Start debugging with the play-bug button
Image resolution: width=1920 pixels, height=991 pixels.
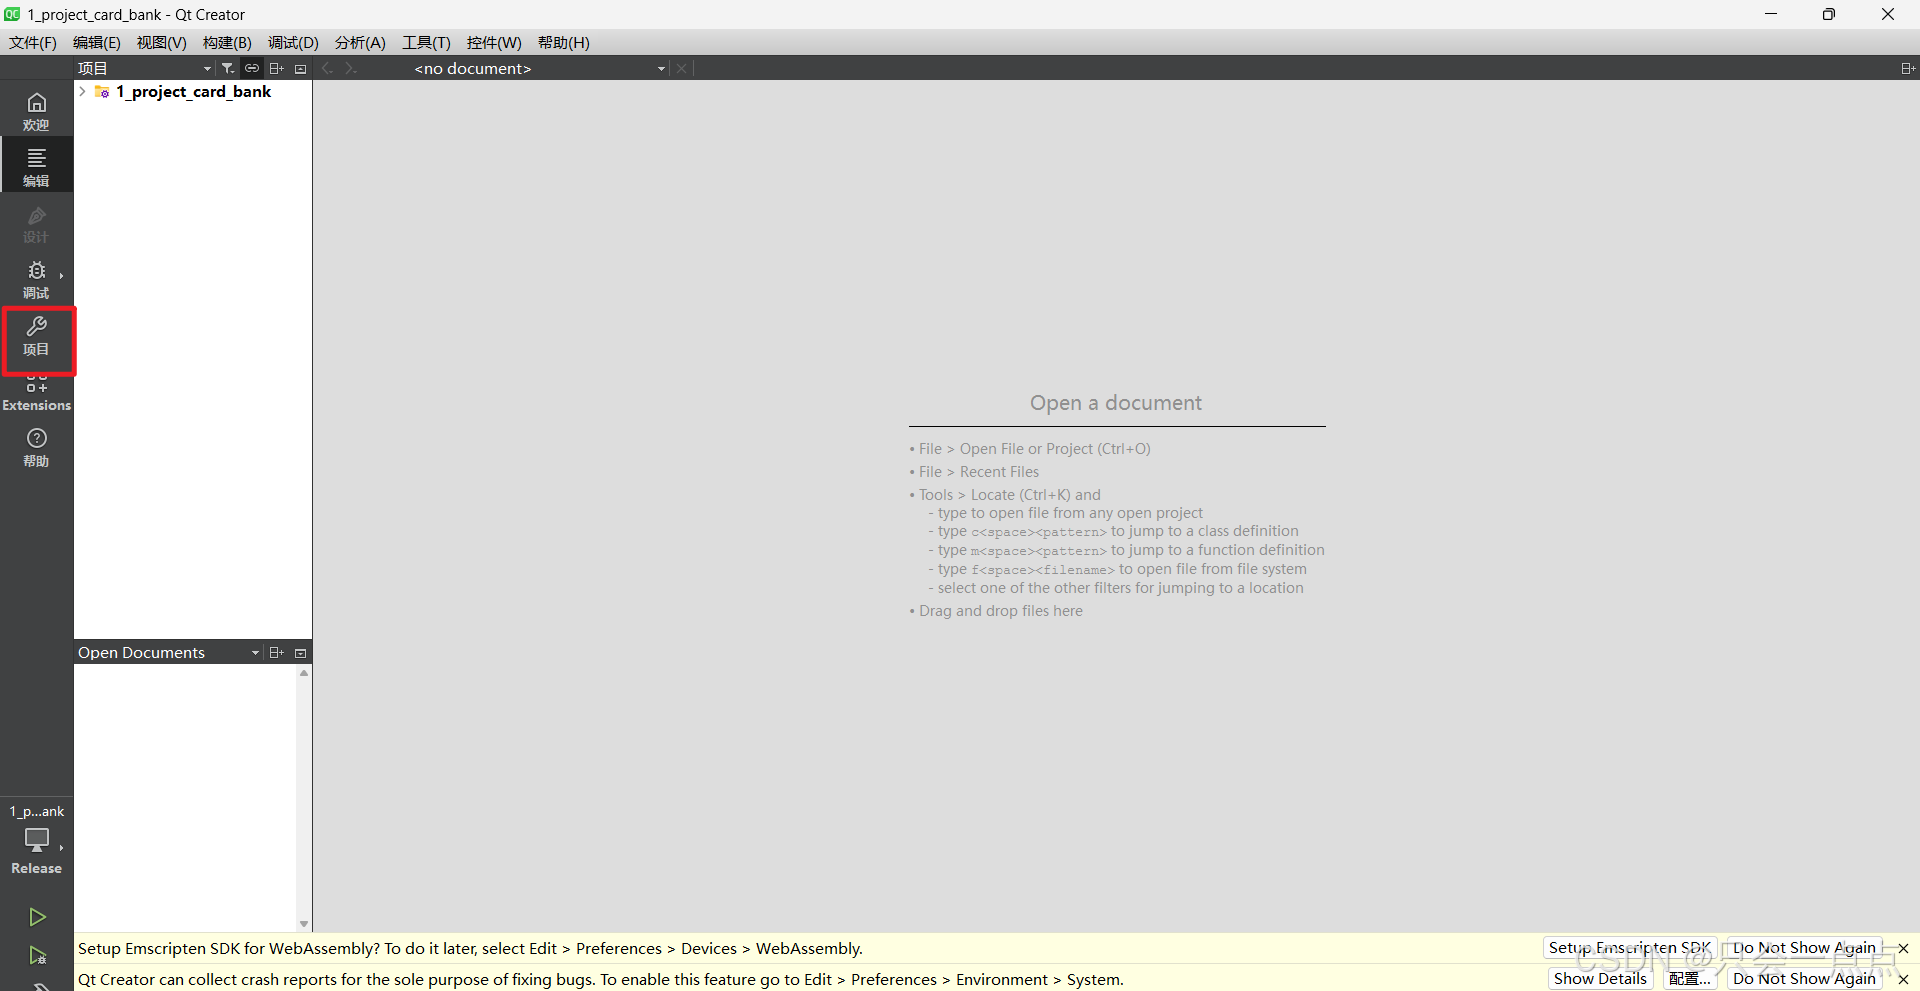(37, 956)
